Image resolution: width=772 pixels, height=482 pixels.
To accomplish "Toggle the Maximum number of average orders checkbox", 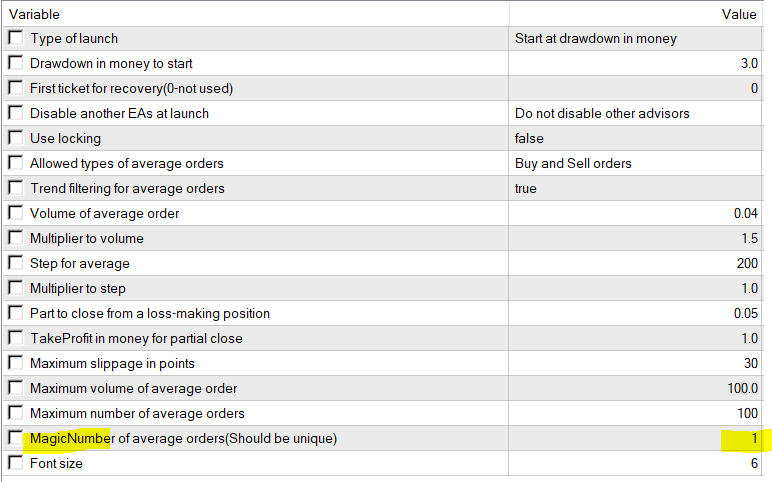I will pyautogui.click(x=15, y=414).
